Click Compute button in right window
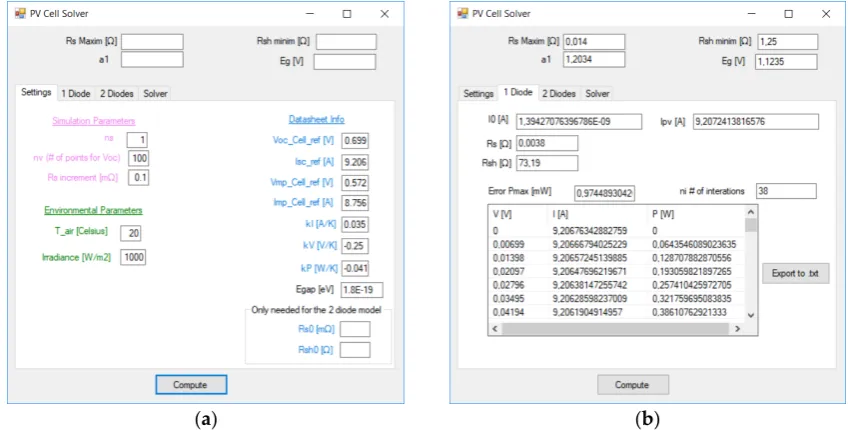Image resolution: width=849 pixels, height=430 pixels. click(x=632, y=385)
